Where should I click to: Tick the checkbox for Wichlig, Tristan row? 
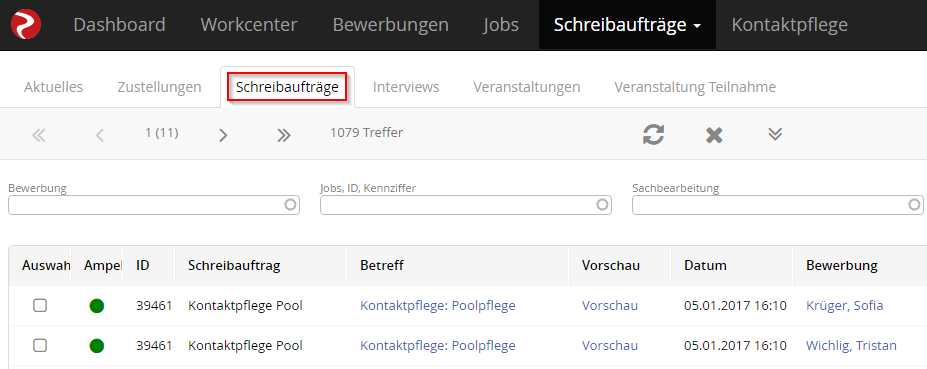(x=40, y=345)
